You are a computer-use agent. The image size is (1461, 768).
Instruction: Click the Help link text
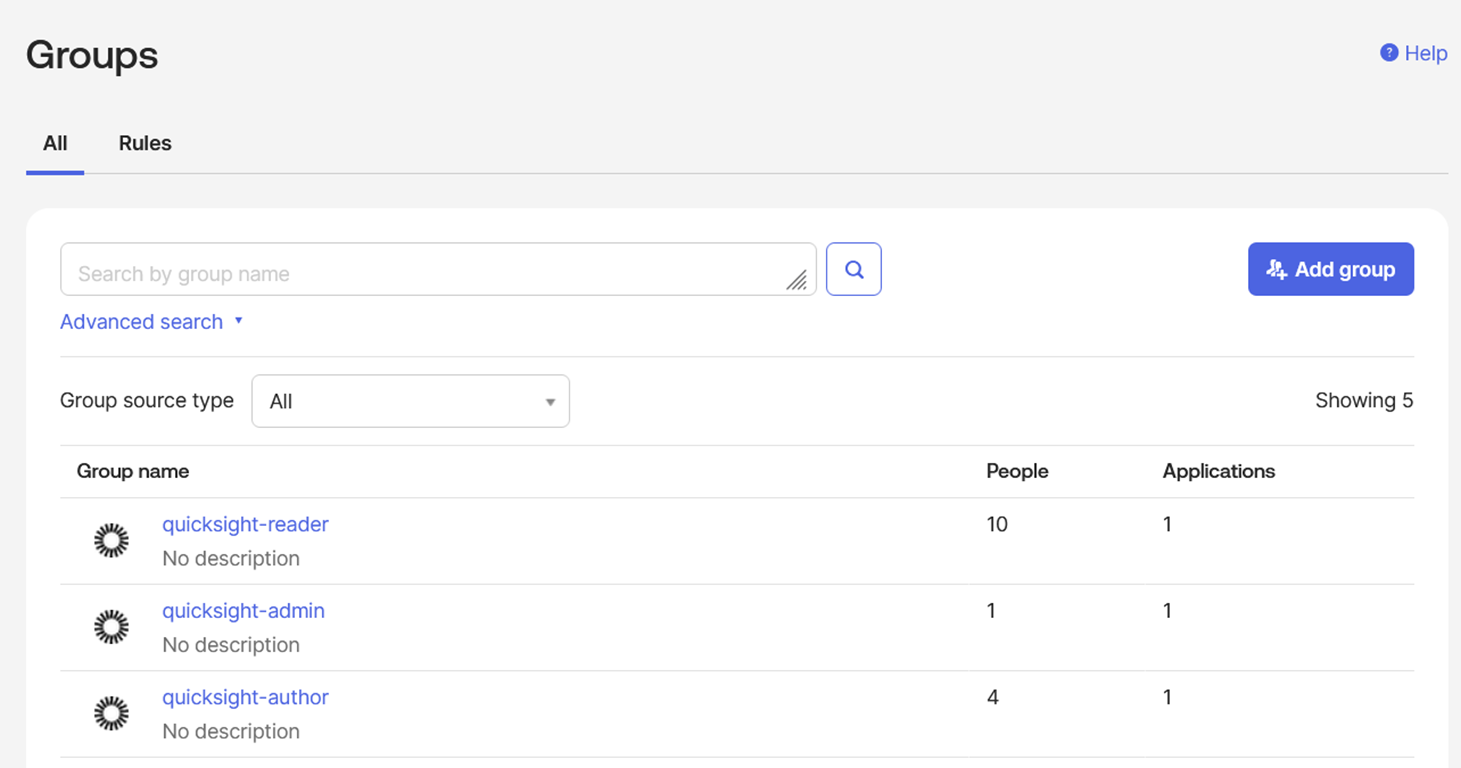point(1425,54)
